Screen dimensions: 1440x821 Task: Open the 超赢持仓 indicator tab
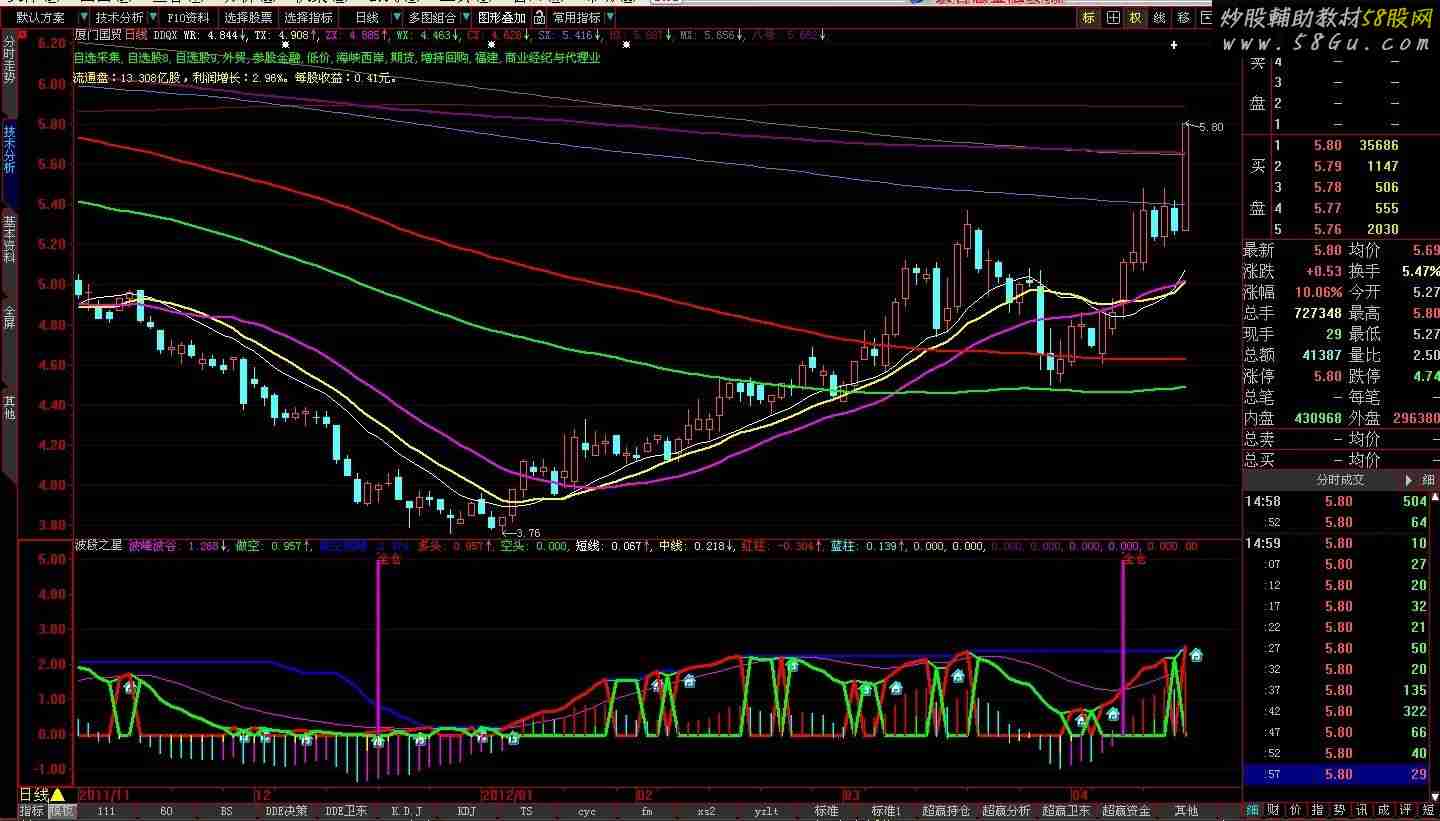coord(946,811)
